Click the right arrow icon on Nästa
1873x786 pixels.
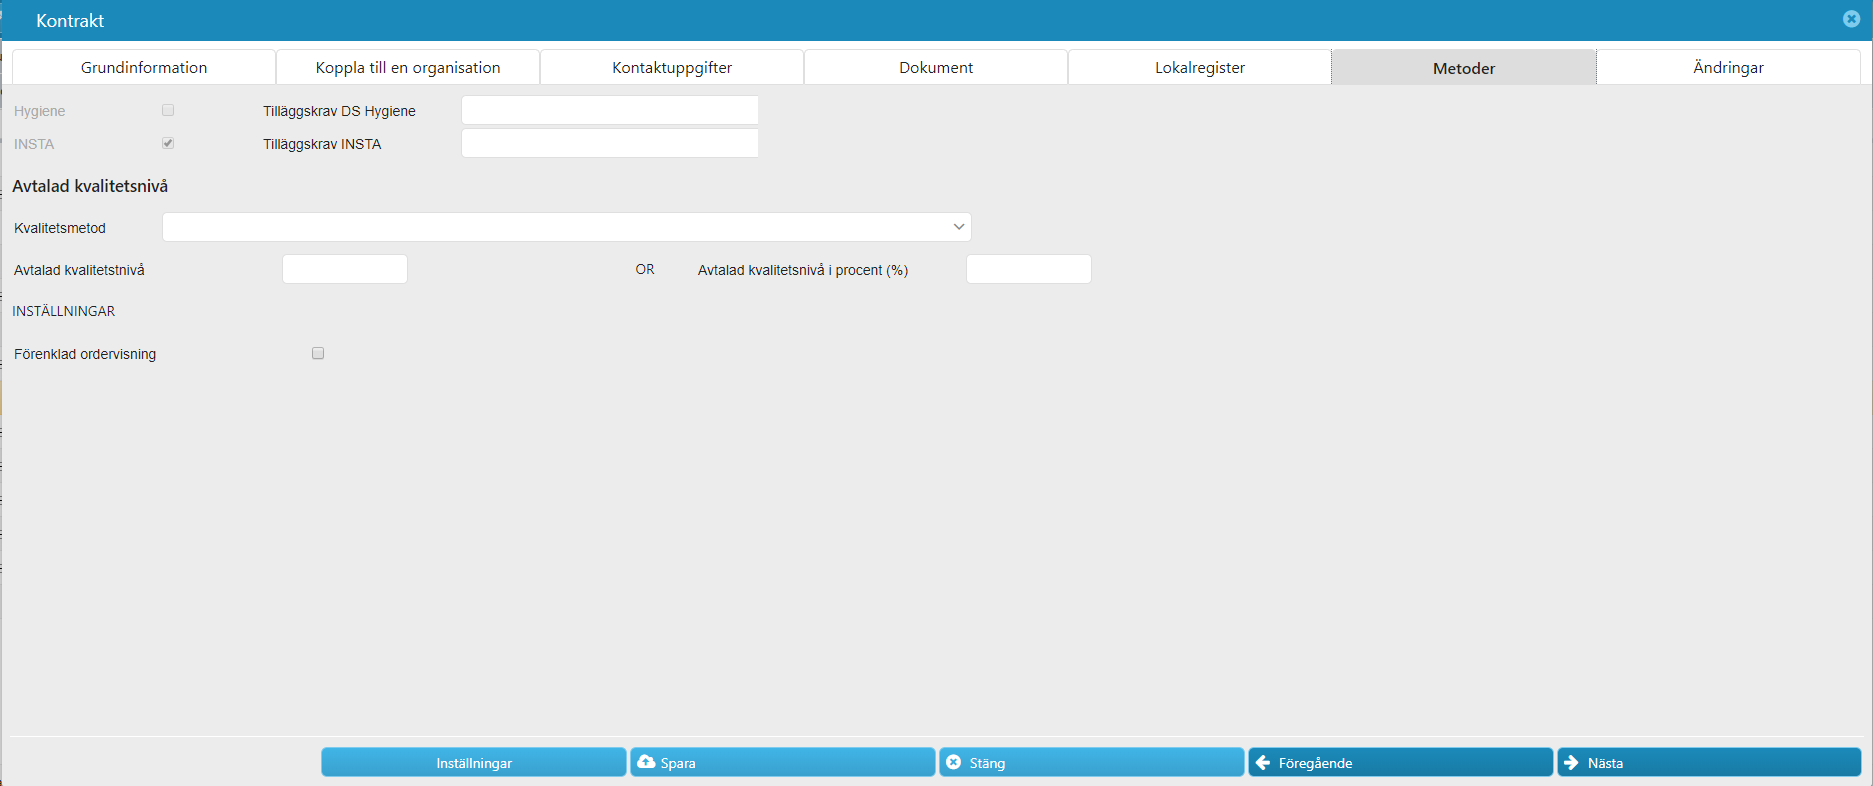pyautogui.click(x=1571, y=762)
